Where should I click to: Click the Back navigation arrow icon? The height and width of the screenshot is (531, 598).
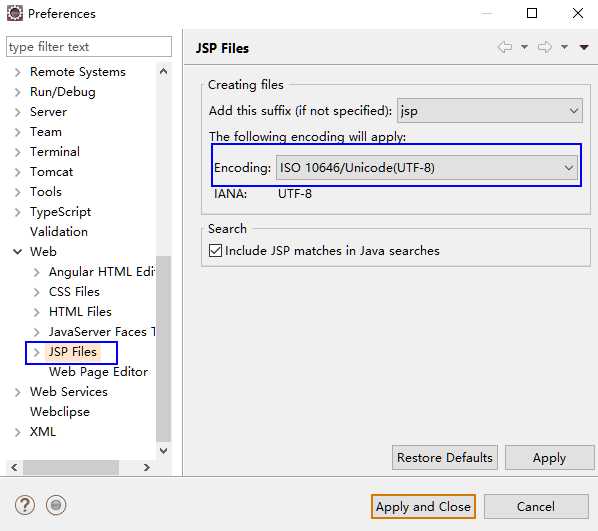pos(505,47)
